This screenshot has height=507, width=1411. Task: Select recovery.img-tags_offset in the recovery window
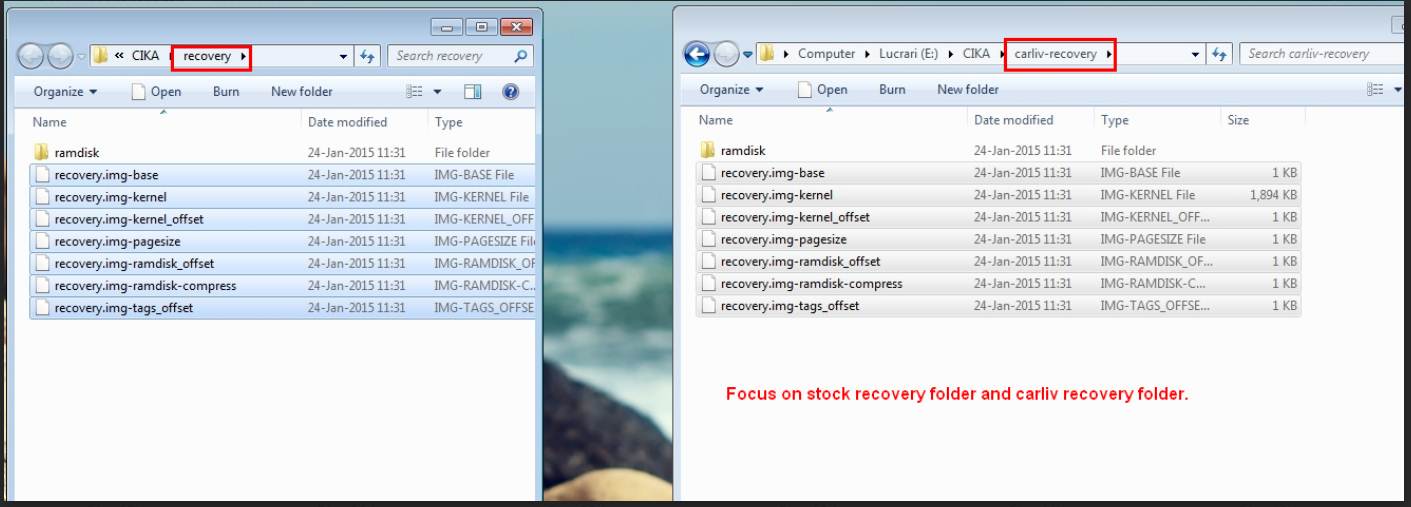point(124,308)
